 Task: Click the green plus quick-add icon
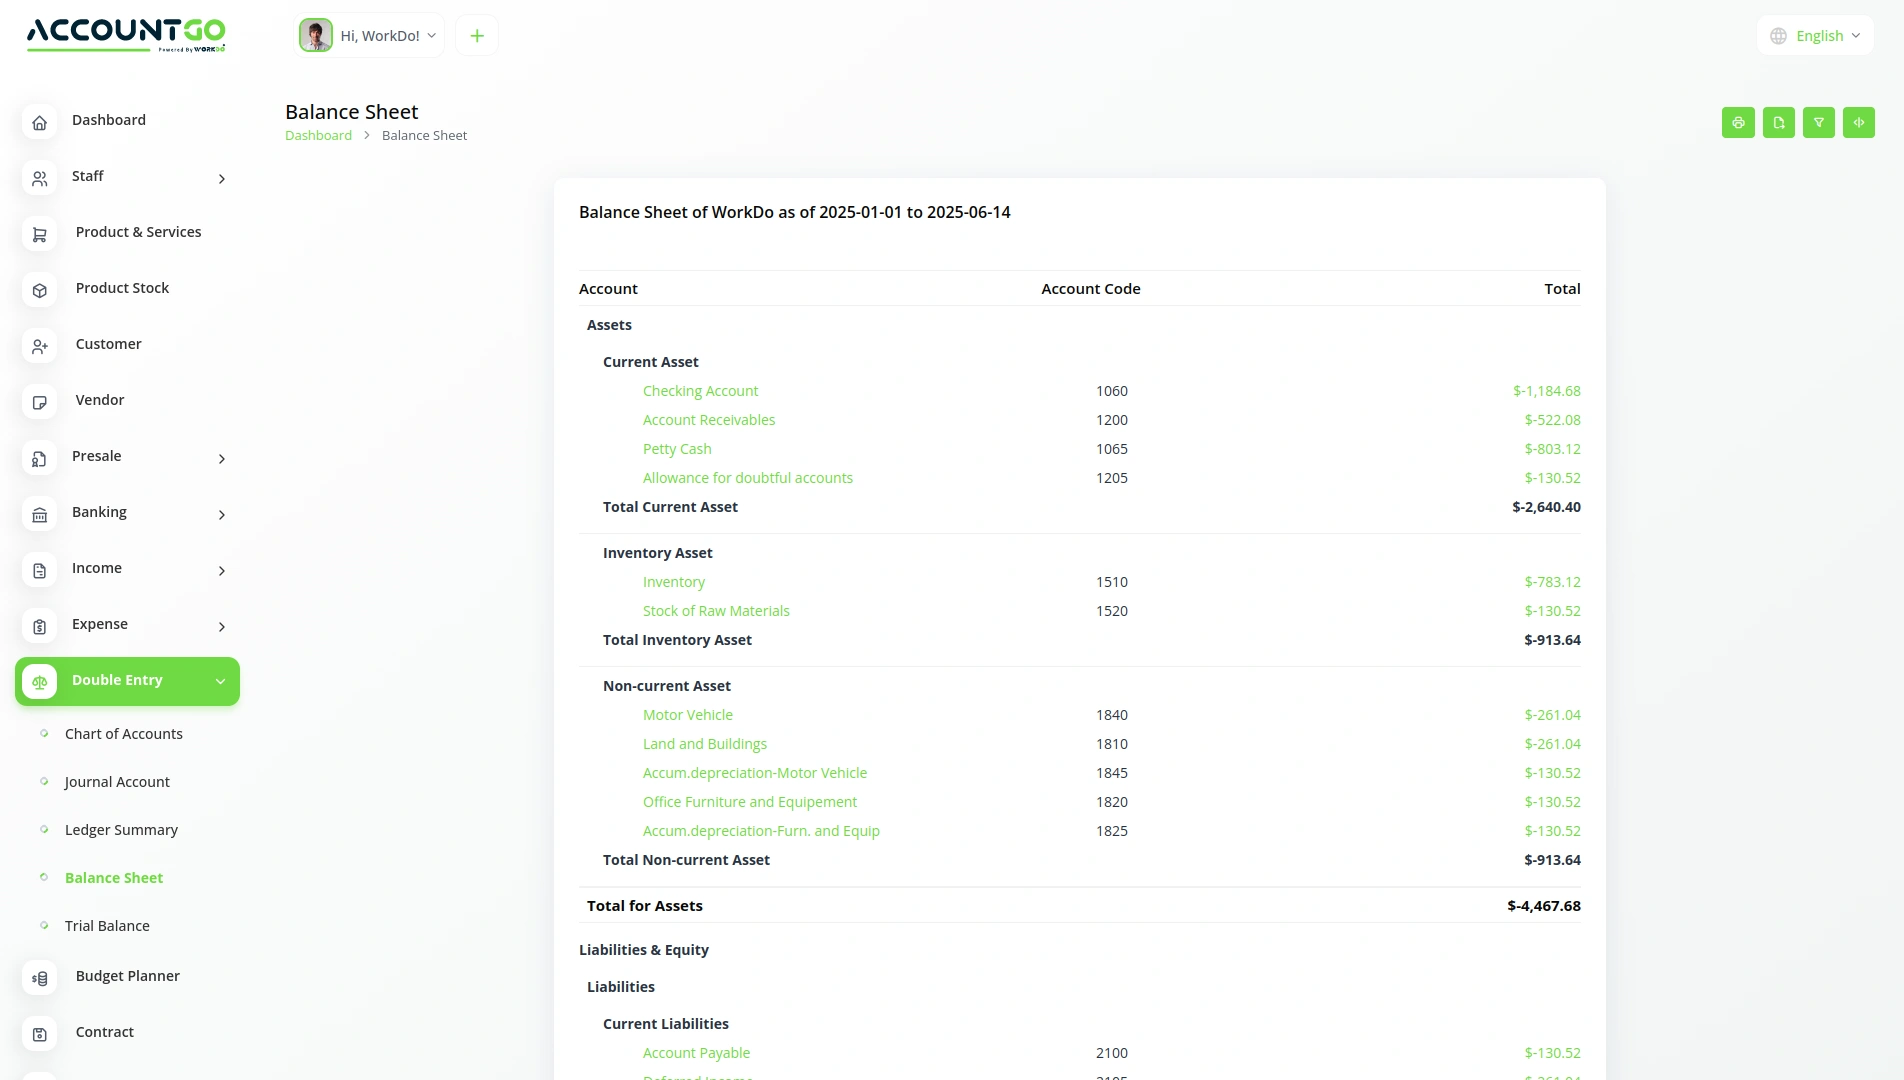tap(477, 36)
